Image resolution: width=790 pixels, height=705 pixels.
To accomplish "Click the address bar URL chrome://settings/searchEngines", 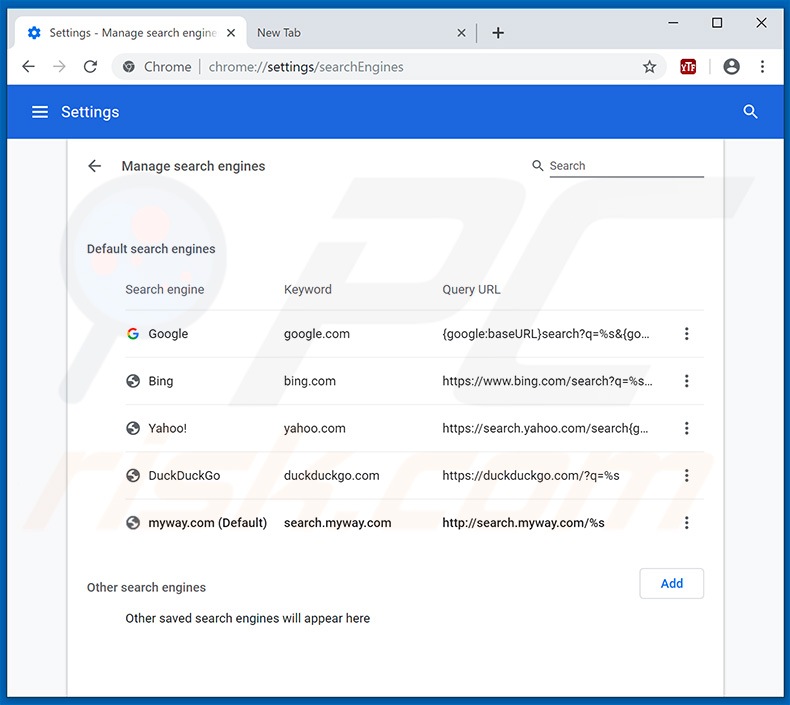I will (306, 67).
